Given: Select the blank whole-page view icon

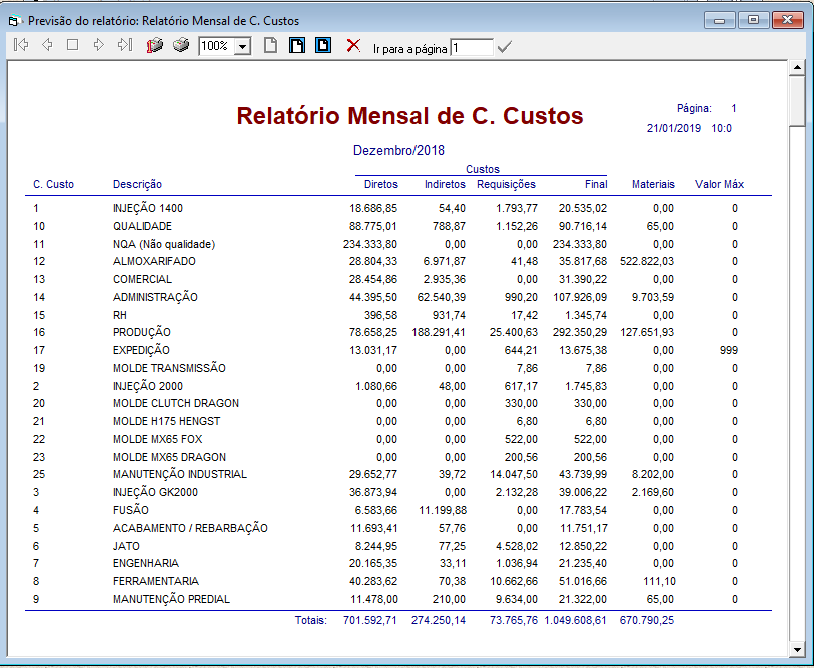Looking at the screenshot, I should point(270,45).
